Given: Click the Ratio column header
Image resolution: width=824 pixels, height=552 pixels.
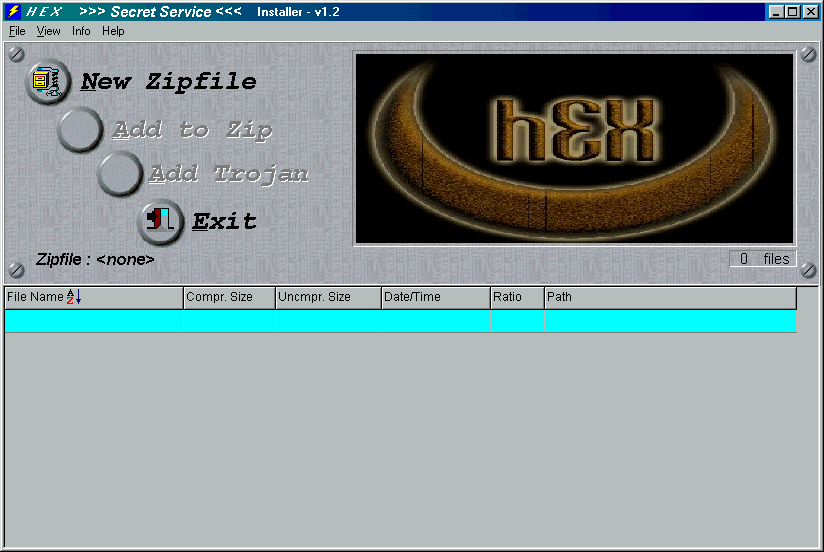Looking at the screenshot, I should coord(516,297).
